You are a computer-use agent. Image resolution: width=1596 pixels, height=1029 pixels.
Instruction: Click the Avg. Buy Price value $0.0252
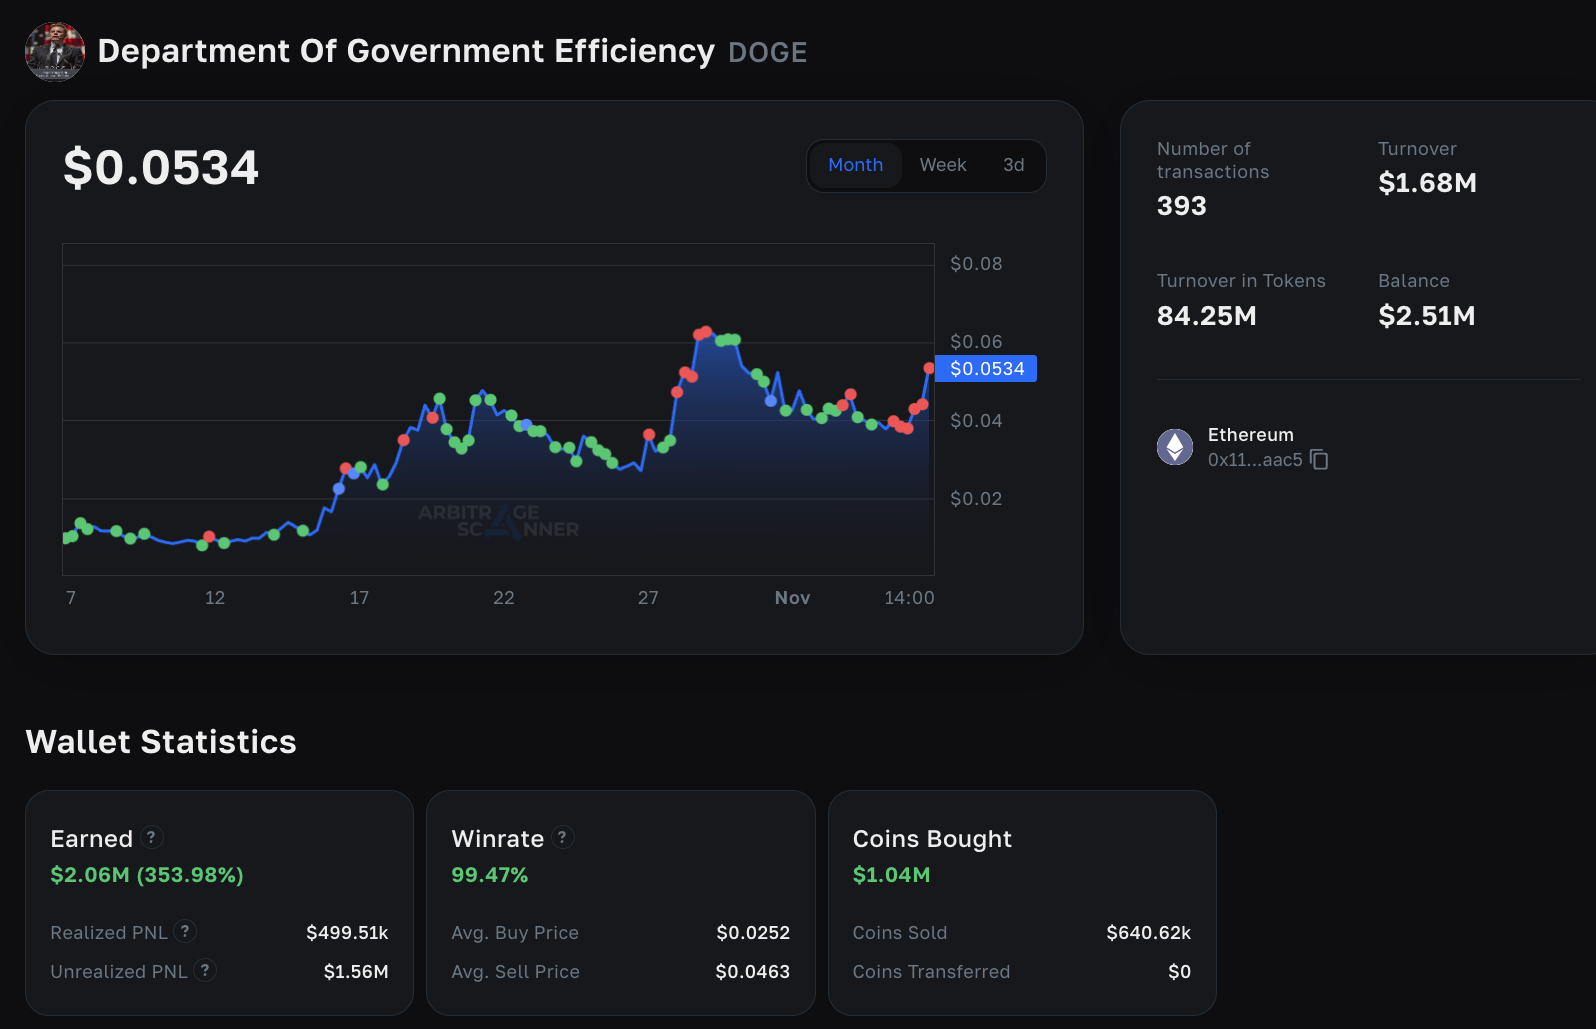753,933
